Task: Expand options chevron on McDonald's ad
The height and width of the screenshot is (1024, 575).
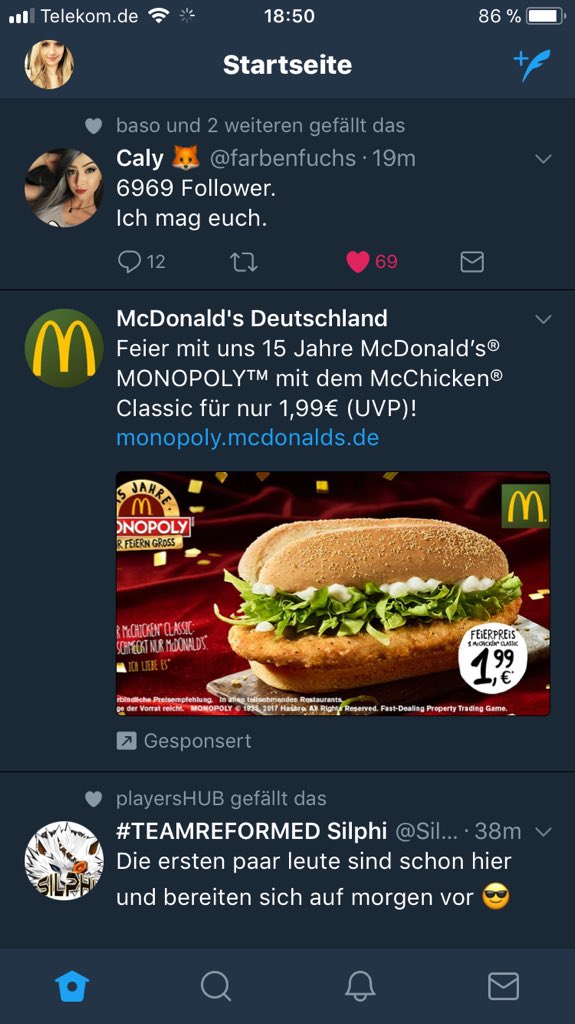Action: tap(543, 319)
